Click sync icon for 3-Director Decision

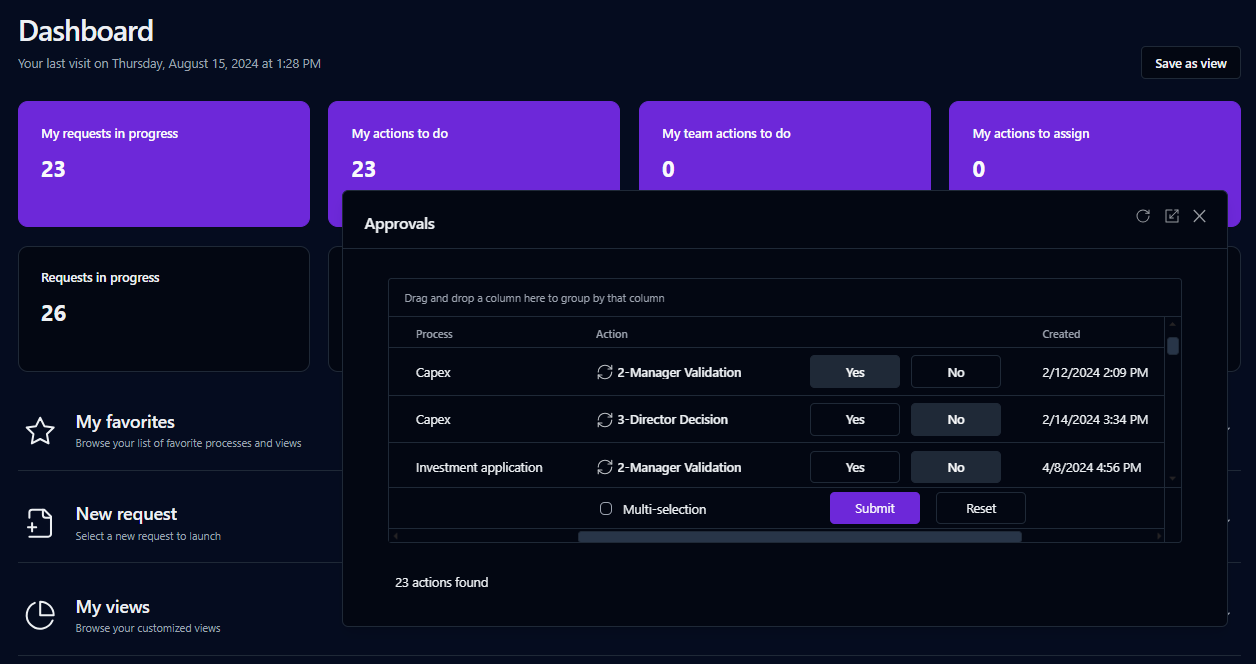tap(604, 420)
